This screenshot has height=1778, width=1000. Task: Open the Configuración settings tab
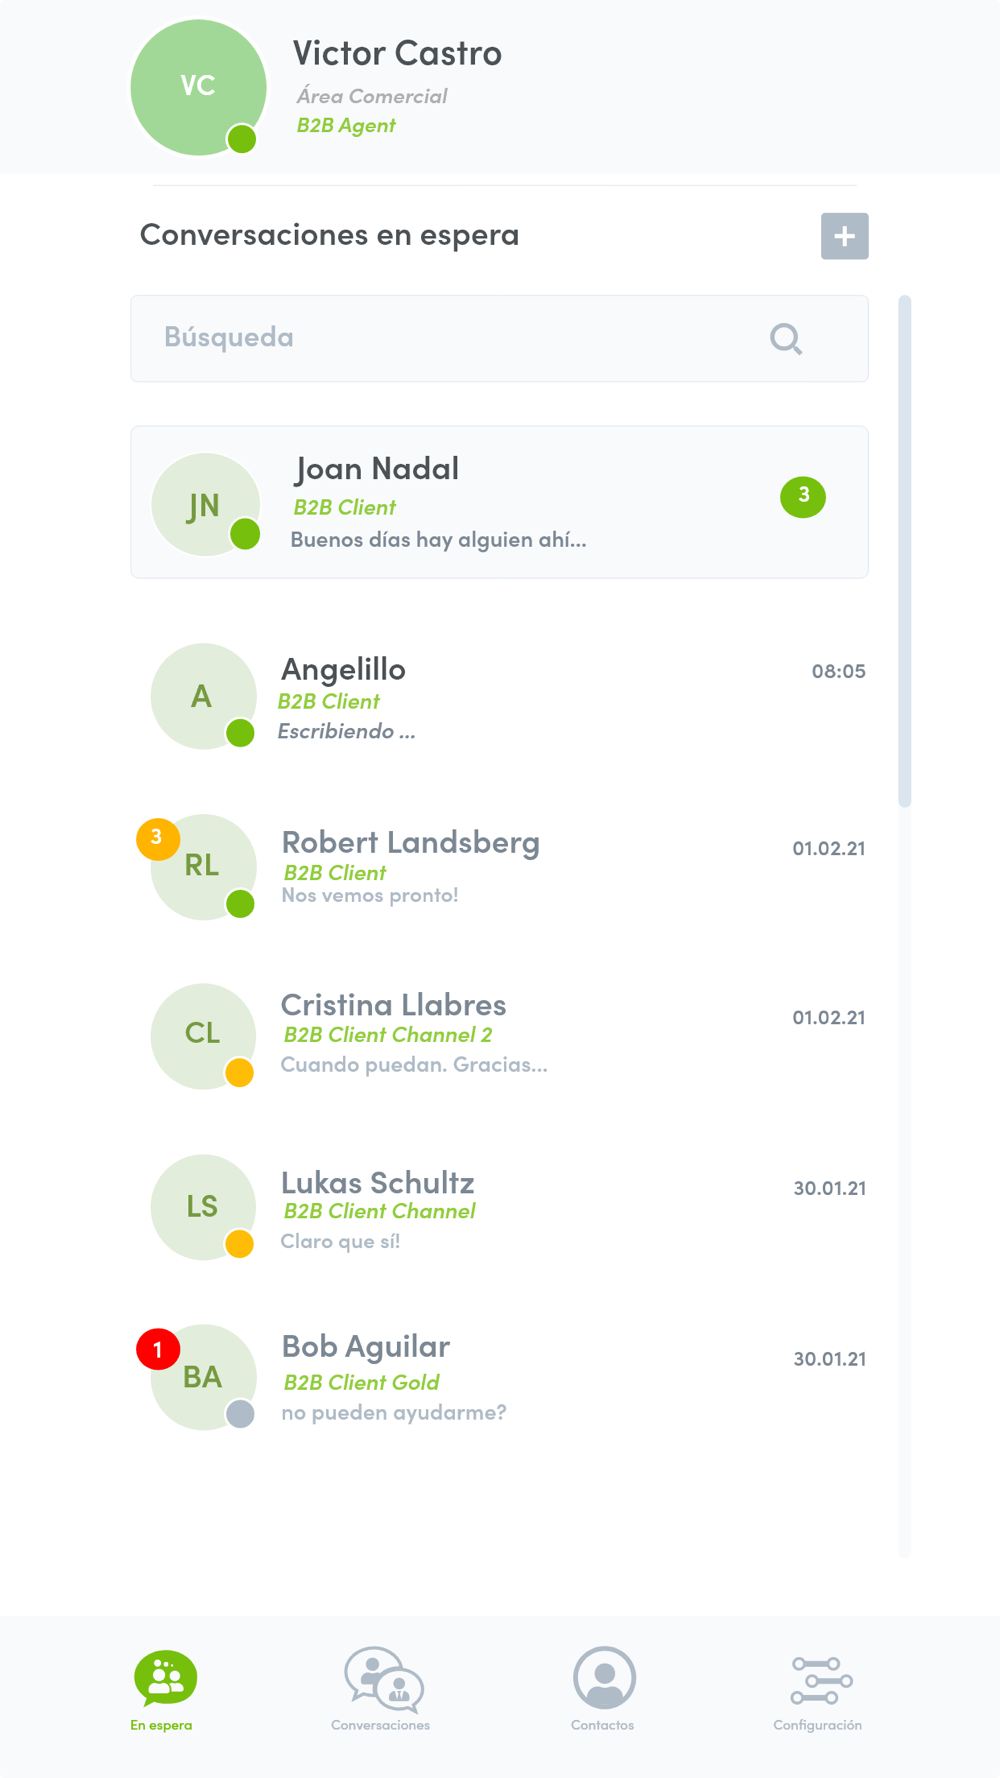pyautogui.click(x=819, y=1690)
